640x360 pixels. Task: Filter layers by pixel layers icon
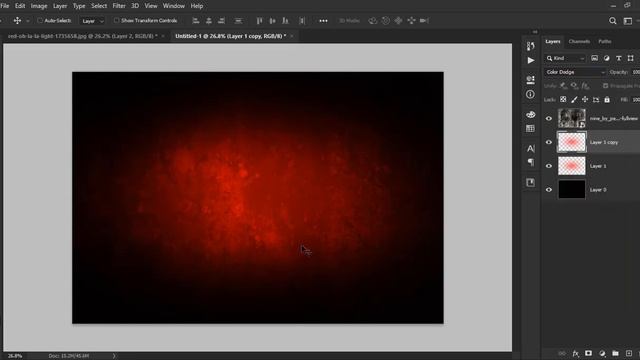click(x=594, y=58)
